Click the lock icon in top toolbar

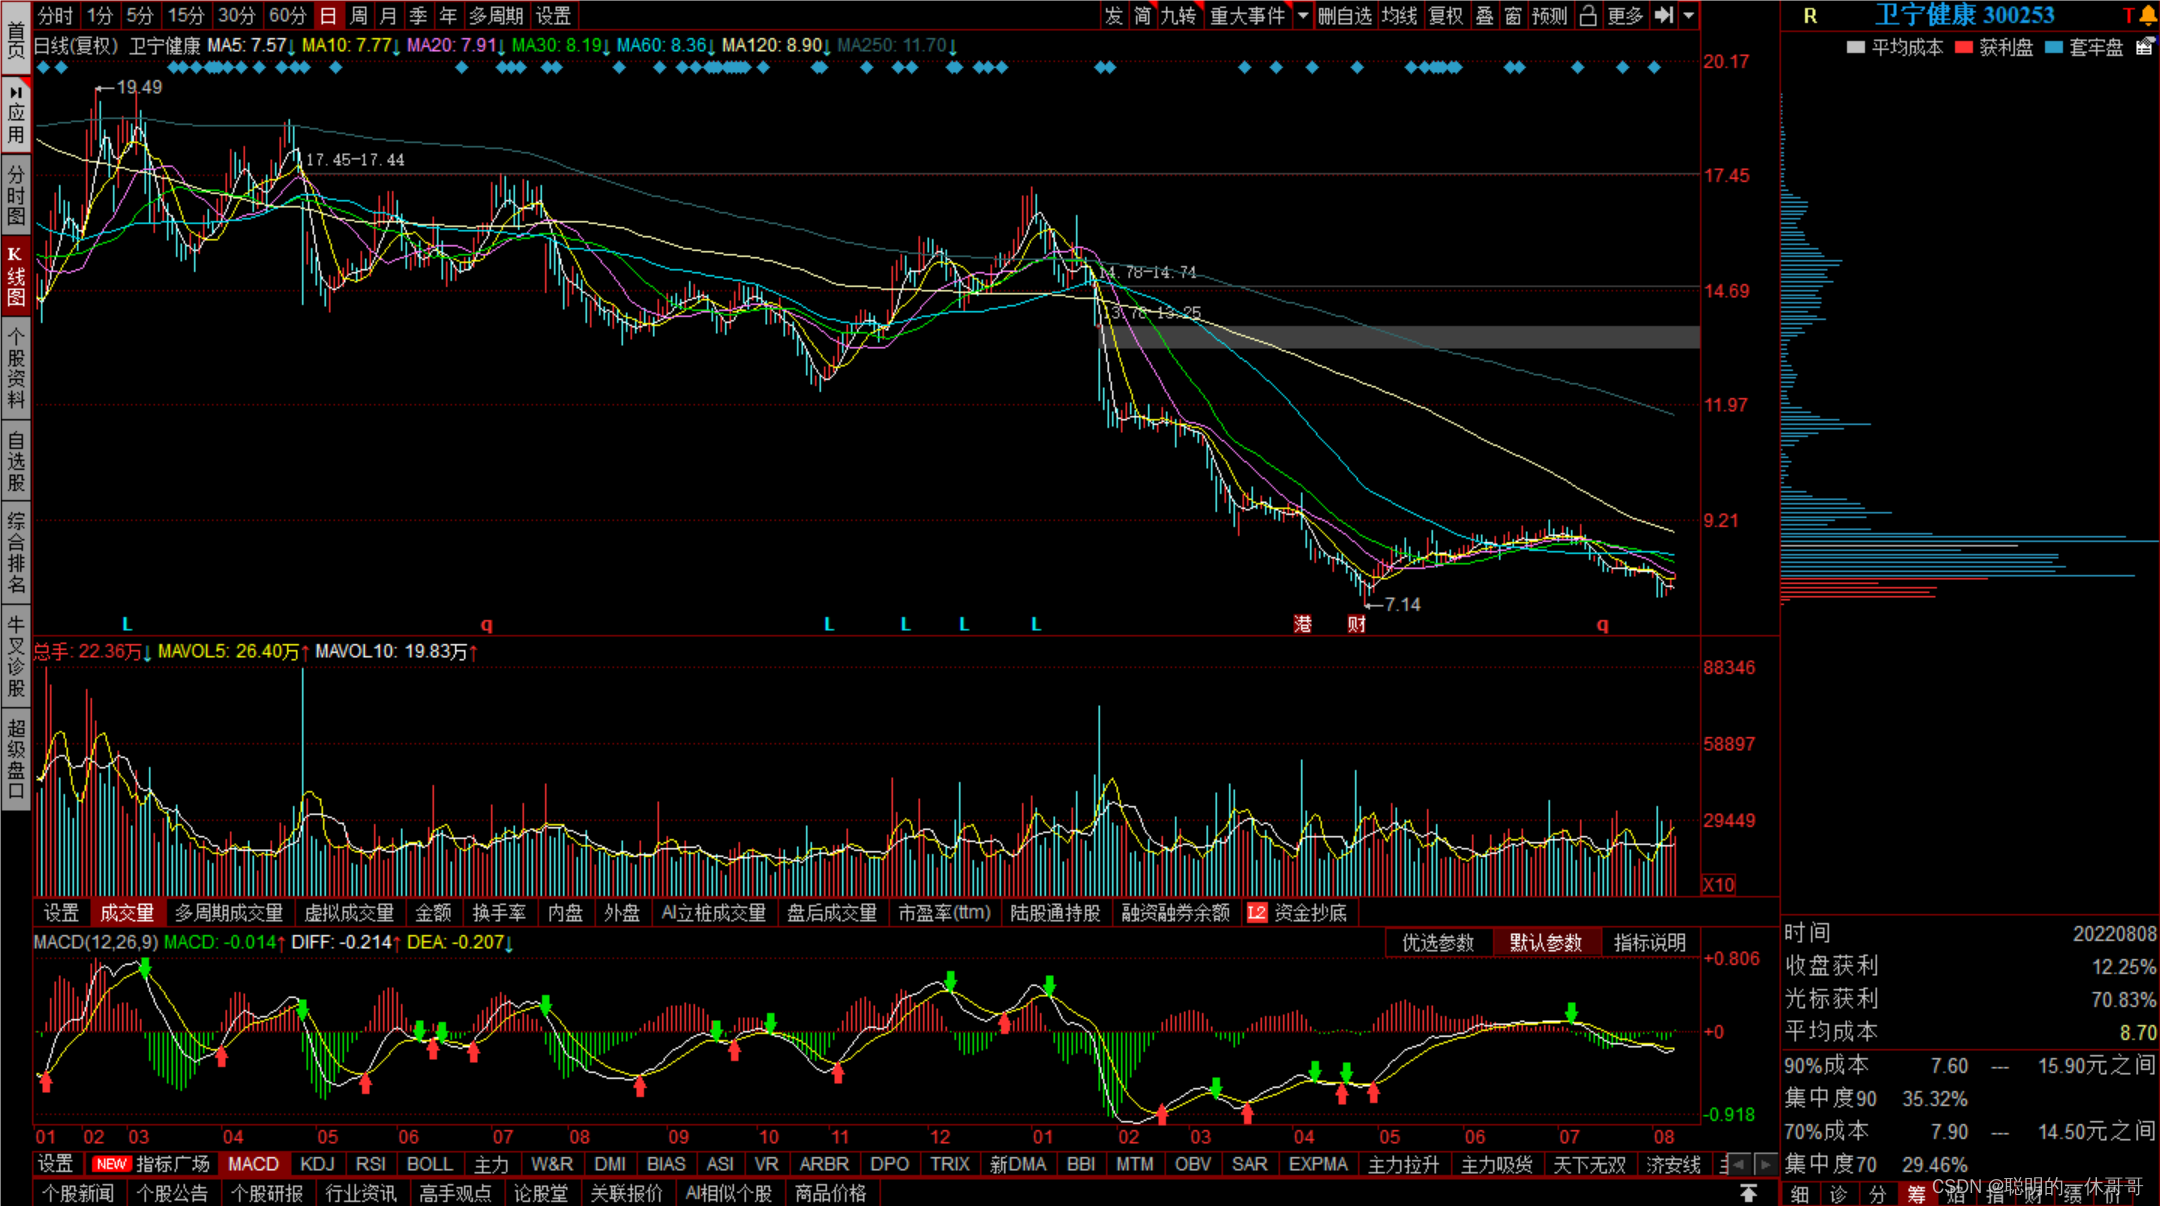(1587, 15)
